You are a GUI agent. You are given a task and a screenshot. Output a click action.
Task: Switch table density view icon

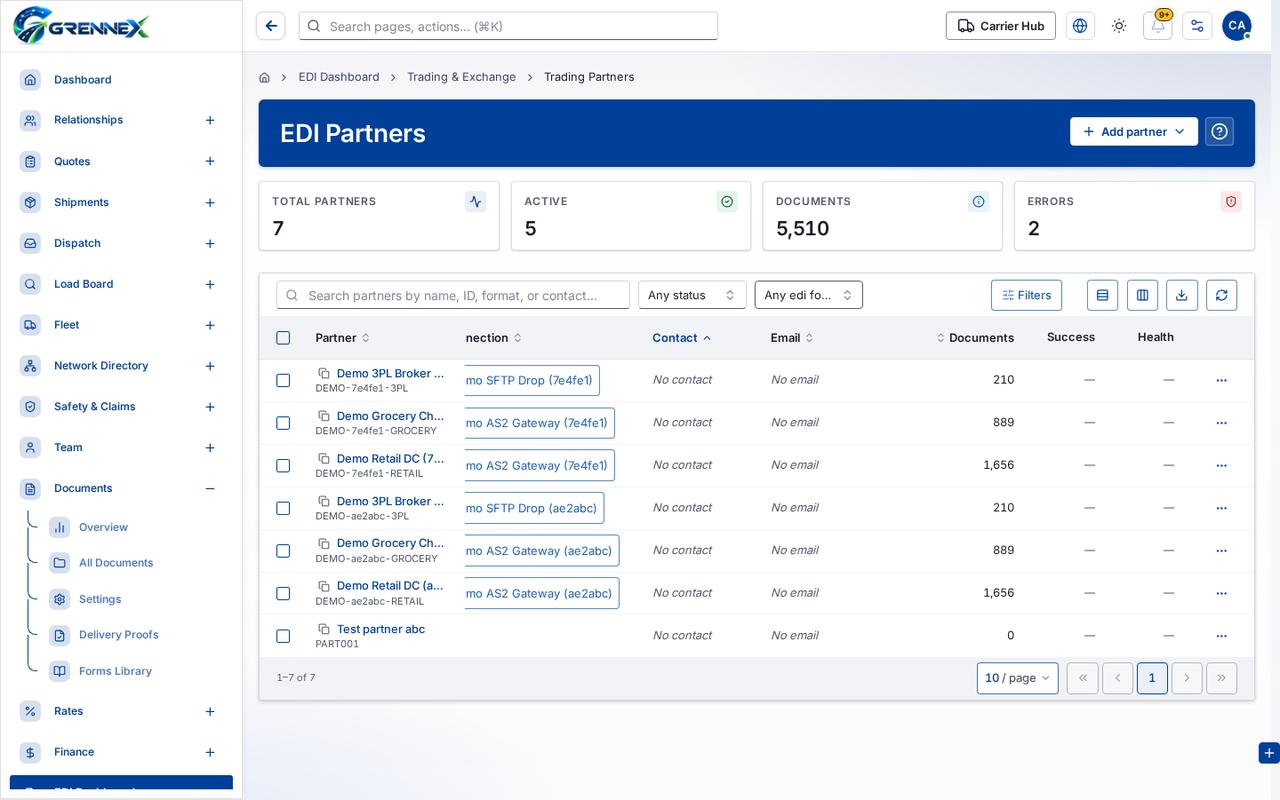[x=1102, y=295]
